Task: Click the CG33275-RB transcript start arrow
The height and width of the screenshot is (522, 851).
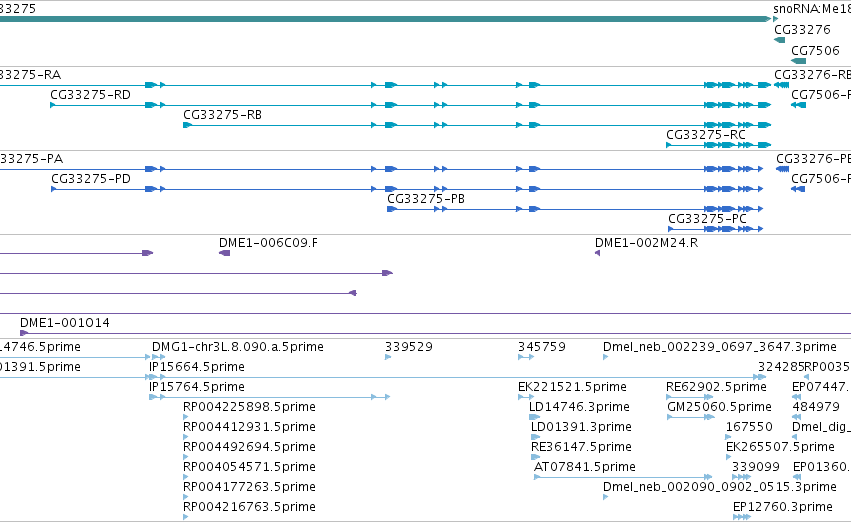Action: coord(187,125)
